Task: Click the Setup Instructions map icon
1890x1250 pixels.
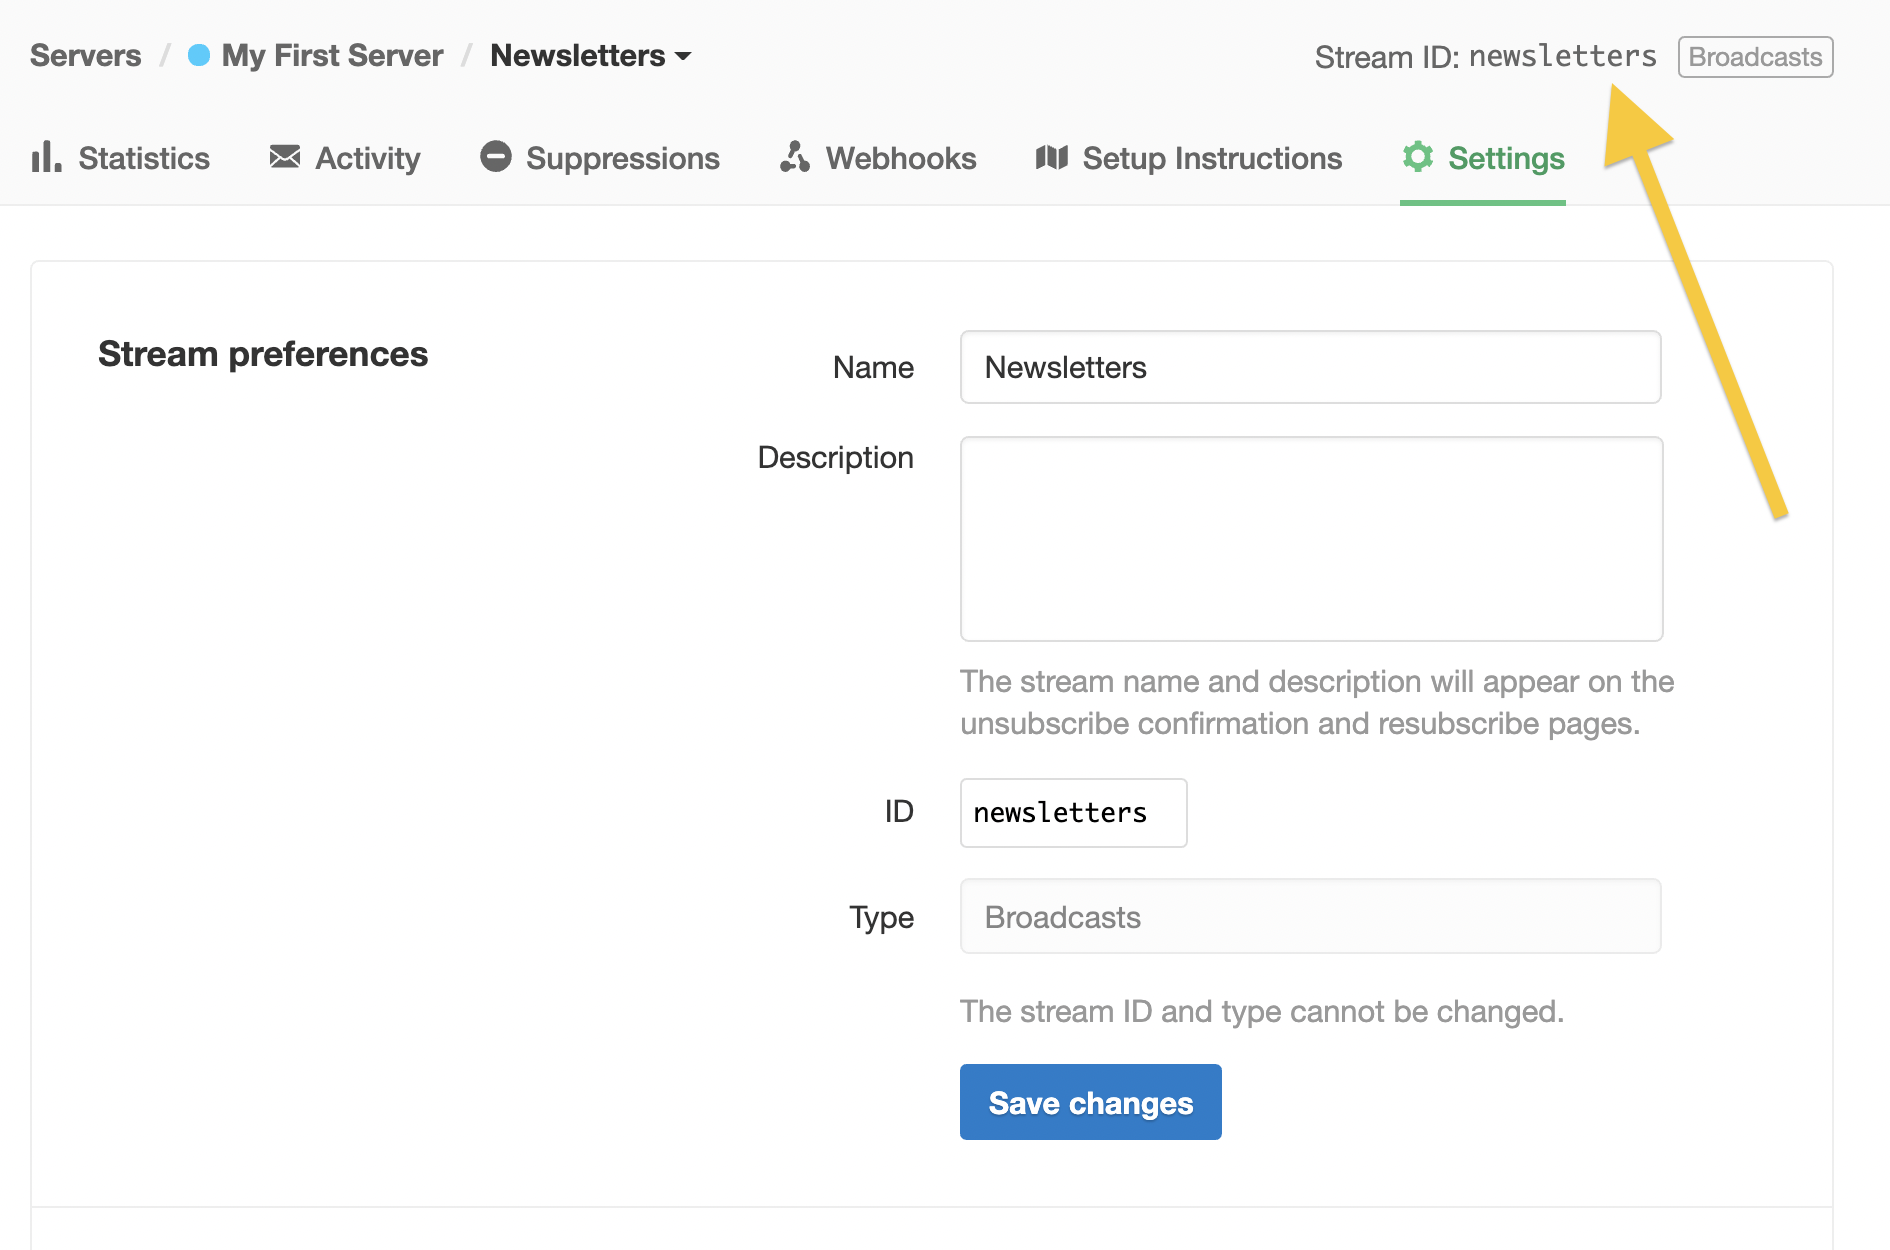Action: click(x=1052, y=157)
